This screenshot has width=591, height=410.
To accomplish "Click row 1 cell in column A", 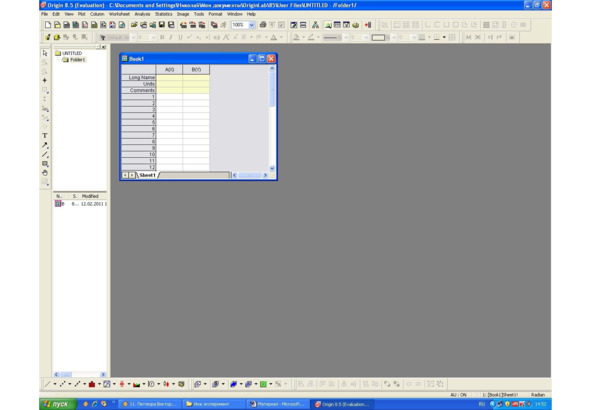I will tap(170, 97).
